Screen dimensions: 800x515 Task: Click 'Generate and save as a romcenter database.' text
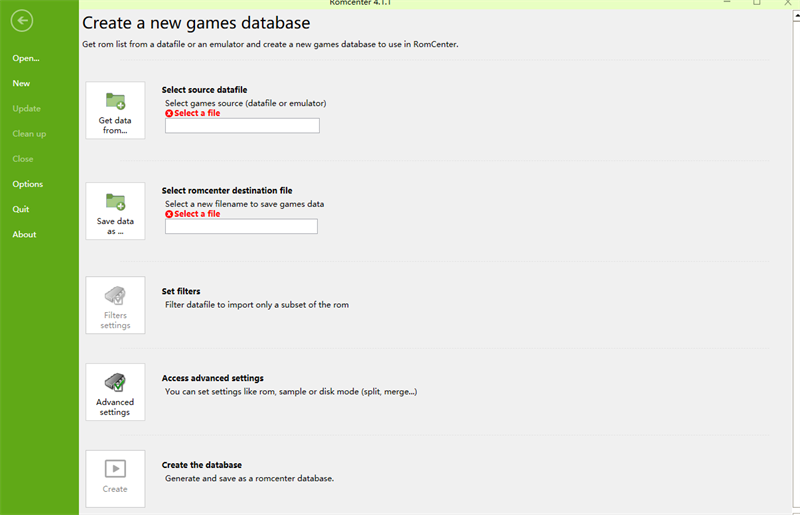pos(249,478)
